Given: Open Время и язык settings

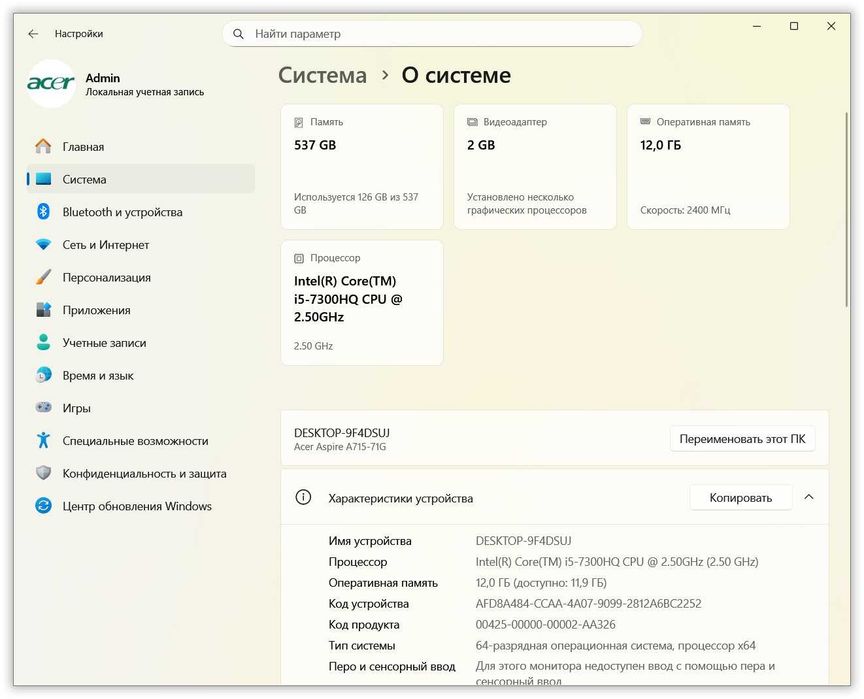Looking at the screenshot, I should coord(141,375).
